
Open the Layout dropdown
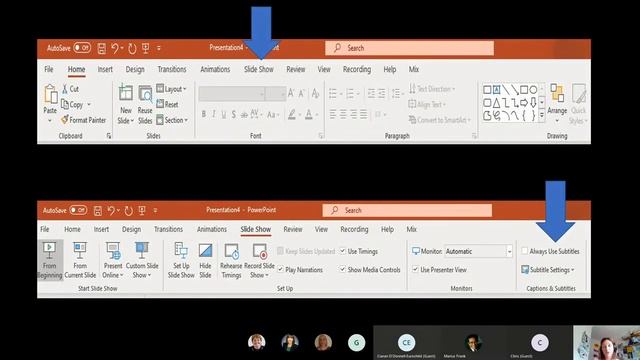[171, 89]
